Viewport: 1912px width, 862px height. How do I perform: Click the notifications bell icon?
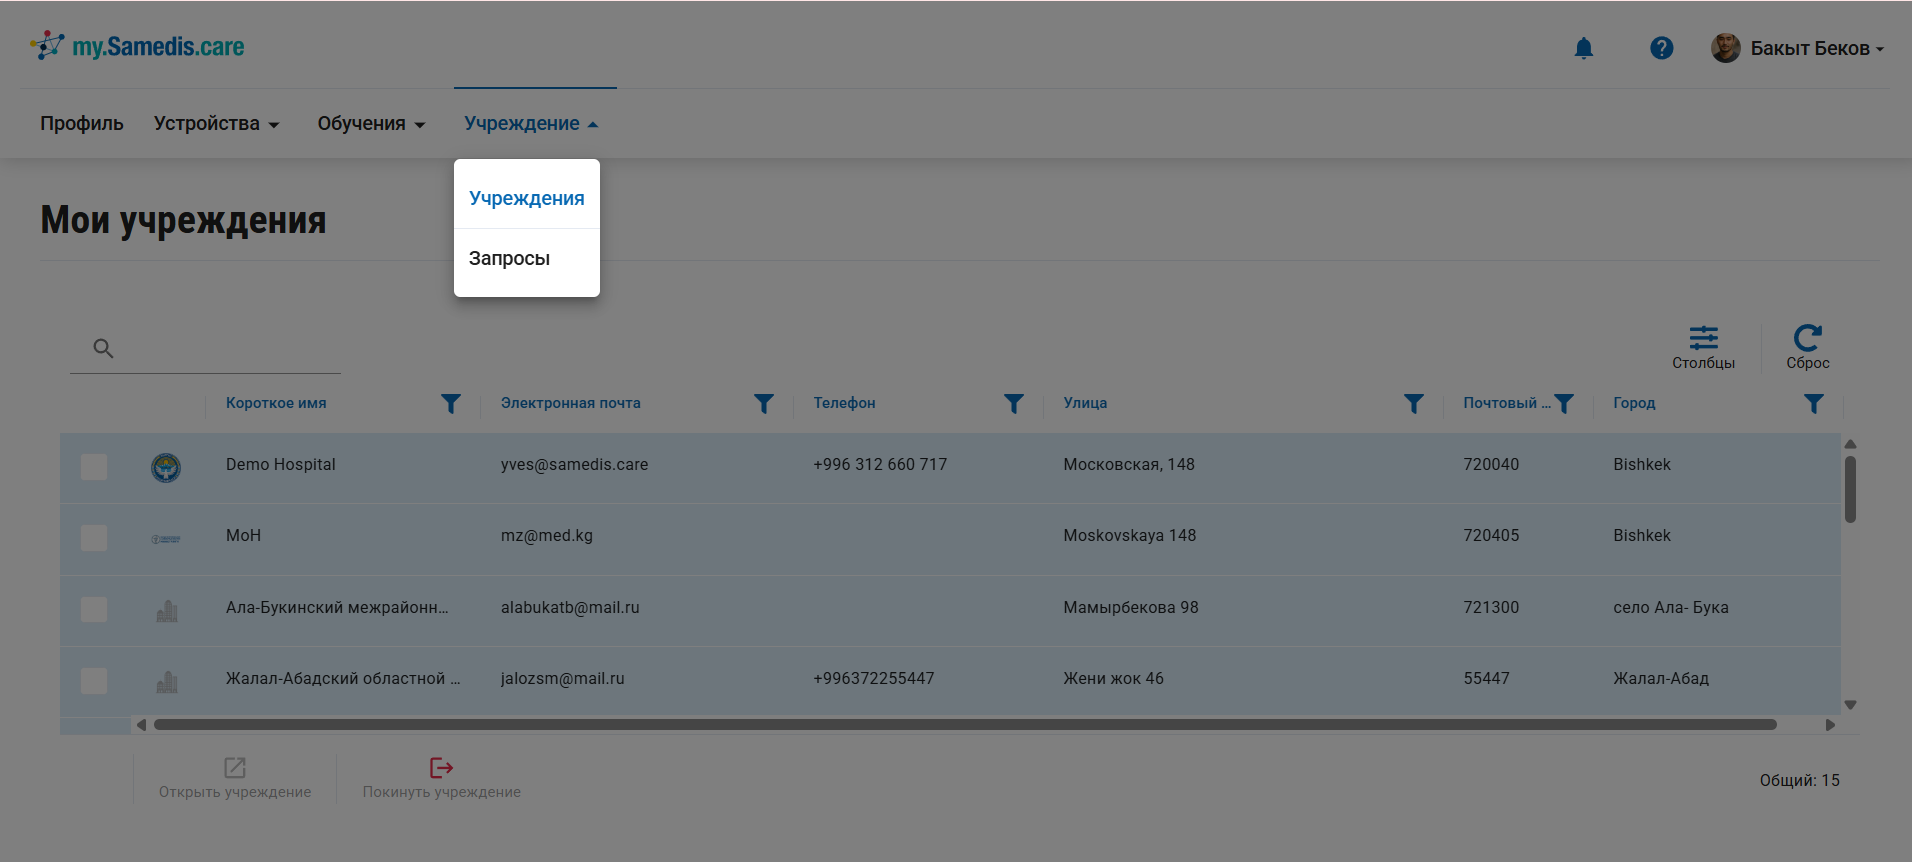click(x=1583, y=48)
